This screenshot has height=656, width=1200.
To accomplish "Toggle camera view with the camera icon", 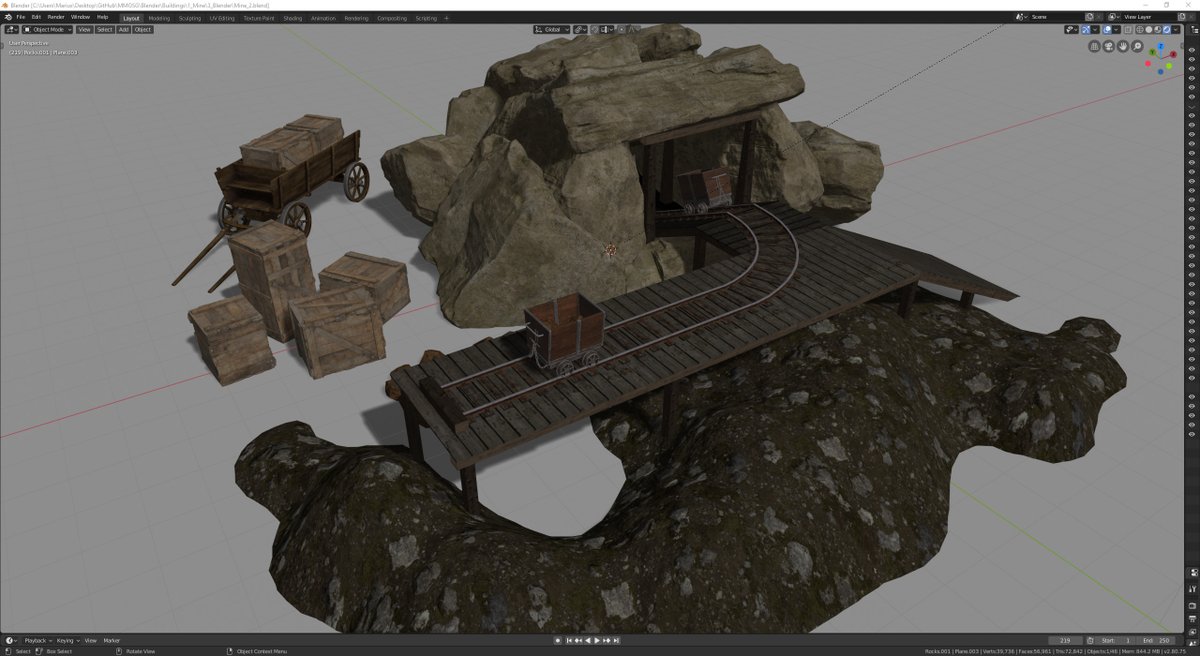I will (x=1109, y=46).
